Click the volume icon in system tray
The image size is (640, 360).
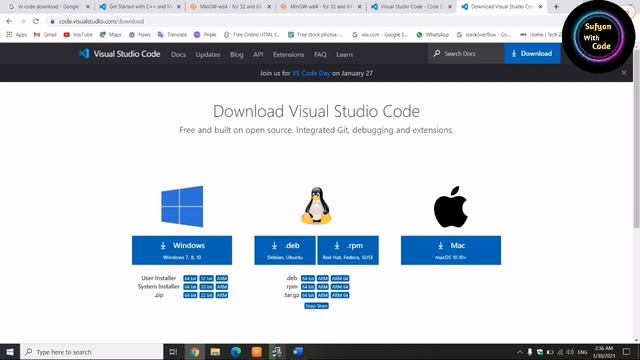[x=570, y=352]
